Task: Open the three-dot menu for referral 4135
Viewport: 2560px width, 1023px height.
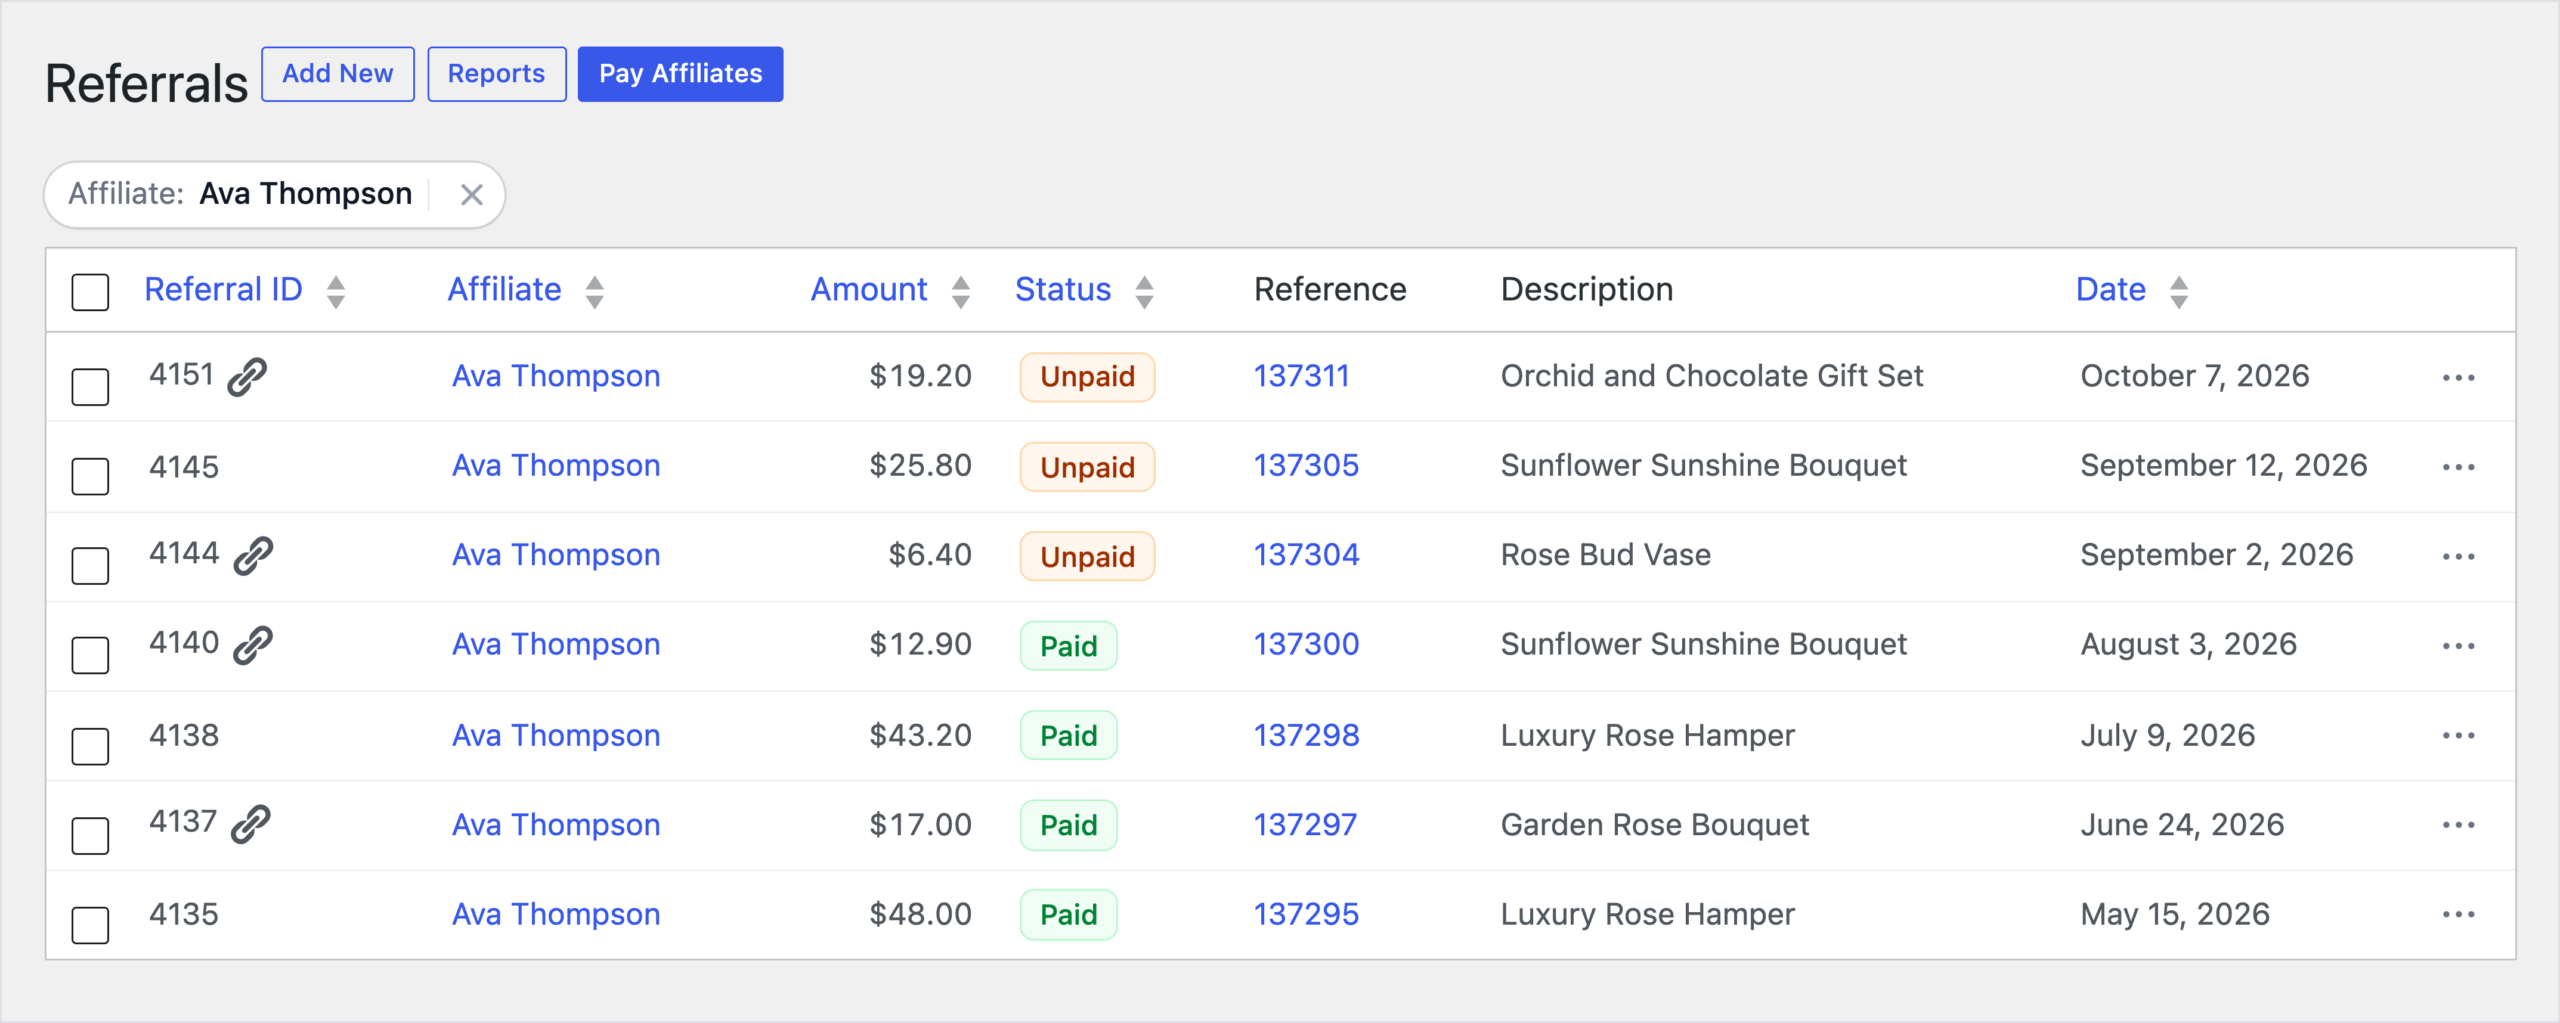Action: (x=2458, y=915)
